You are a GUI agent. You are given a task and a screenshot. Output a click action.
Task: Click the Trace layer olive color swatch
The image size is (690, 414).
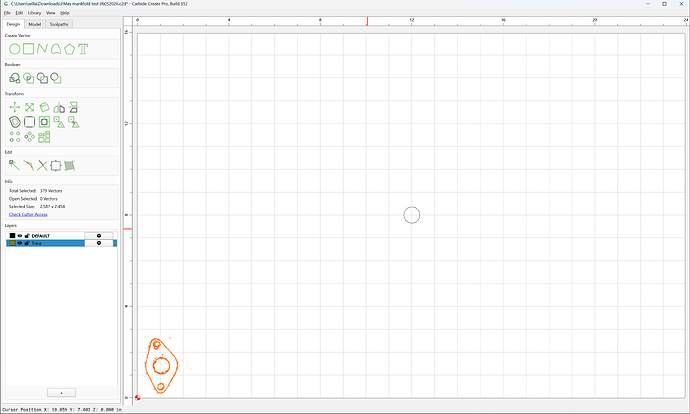click(x=12, y=243)
